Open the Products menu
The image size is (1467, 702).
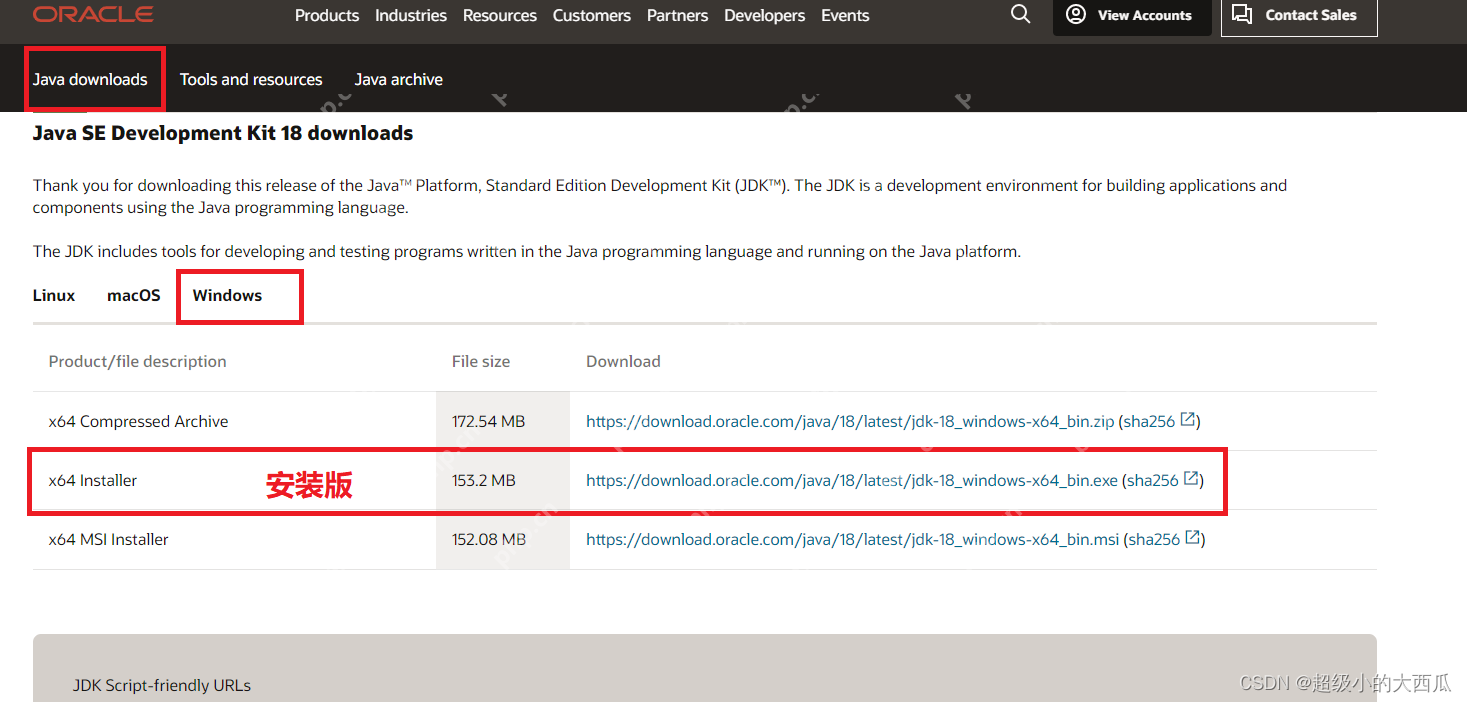click(x=327, y=15)
